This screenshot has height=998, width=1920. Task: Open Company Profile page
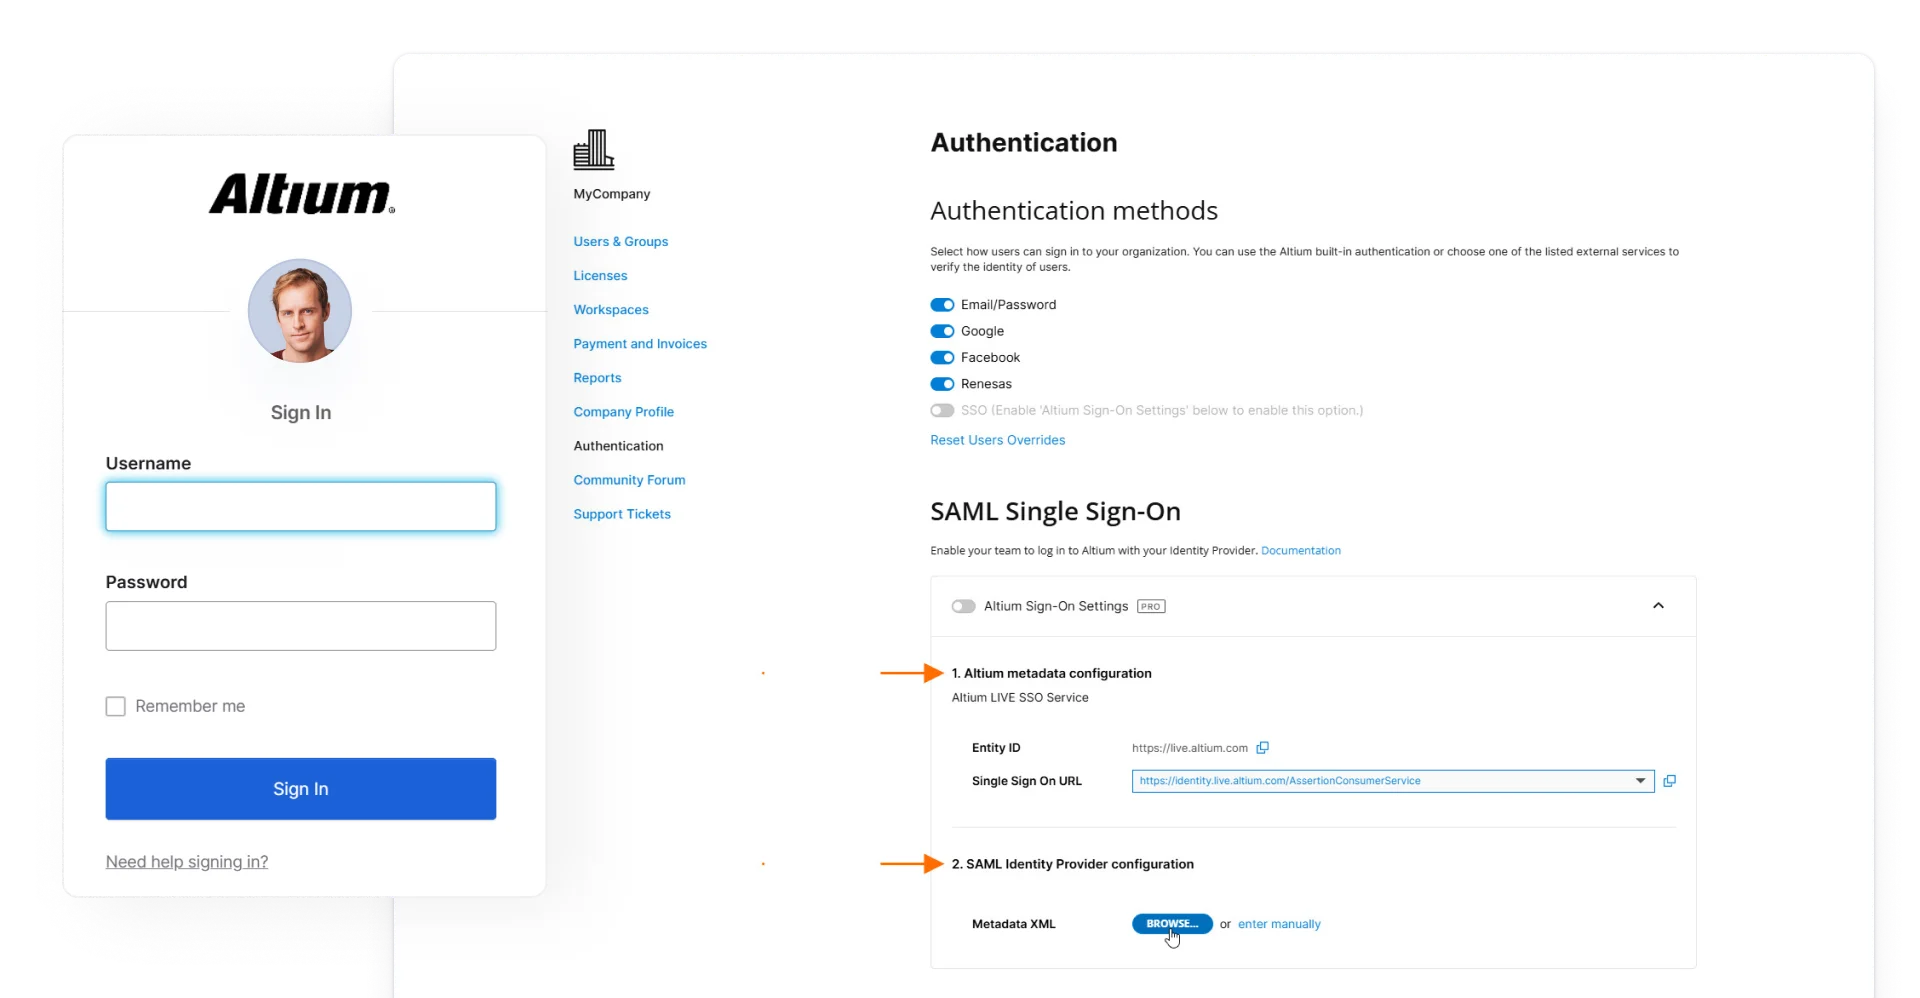coord(623,412)
